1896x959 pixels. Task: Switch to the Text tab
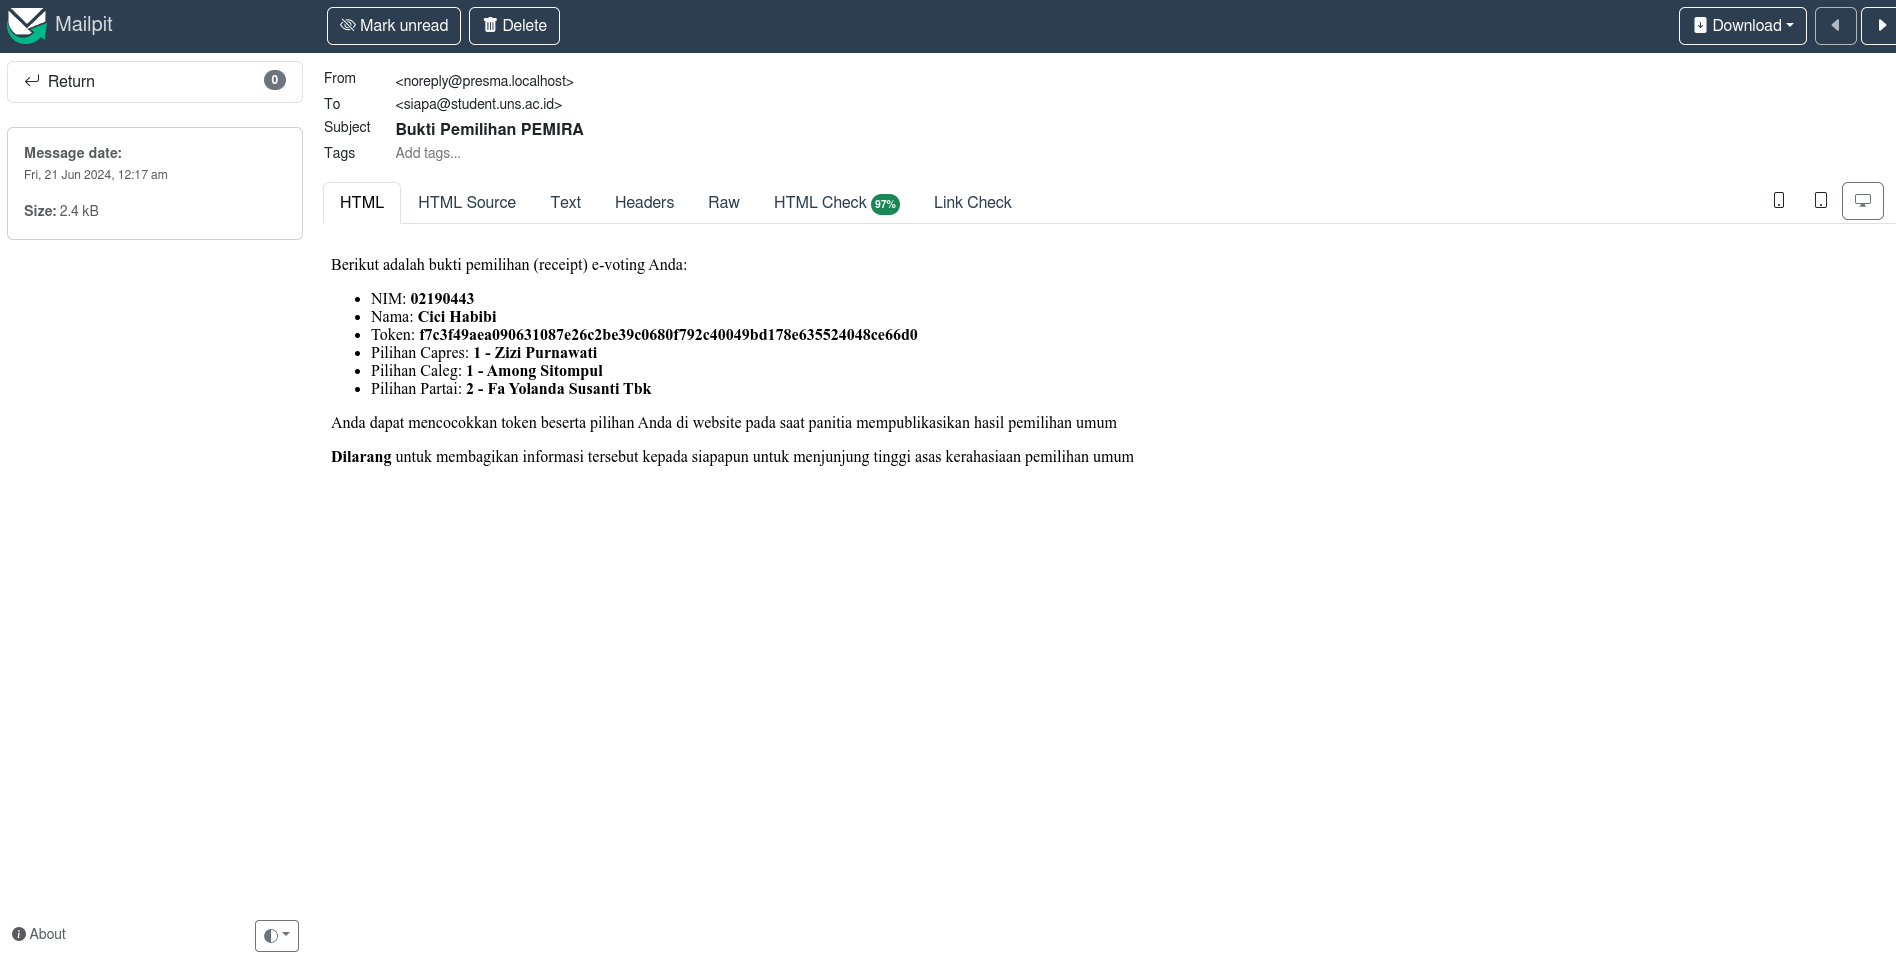click(x=565, y=203)
